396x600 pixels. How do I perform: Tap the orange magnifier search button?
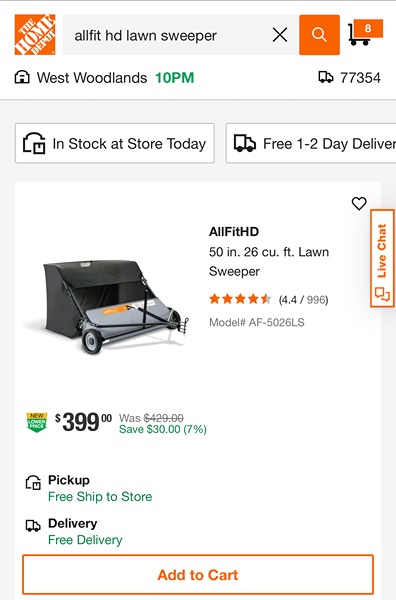click(319, 35)
